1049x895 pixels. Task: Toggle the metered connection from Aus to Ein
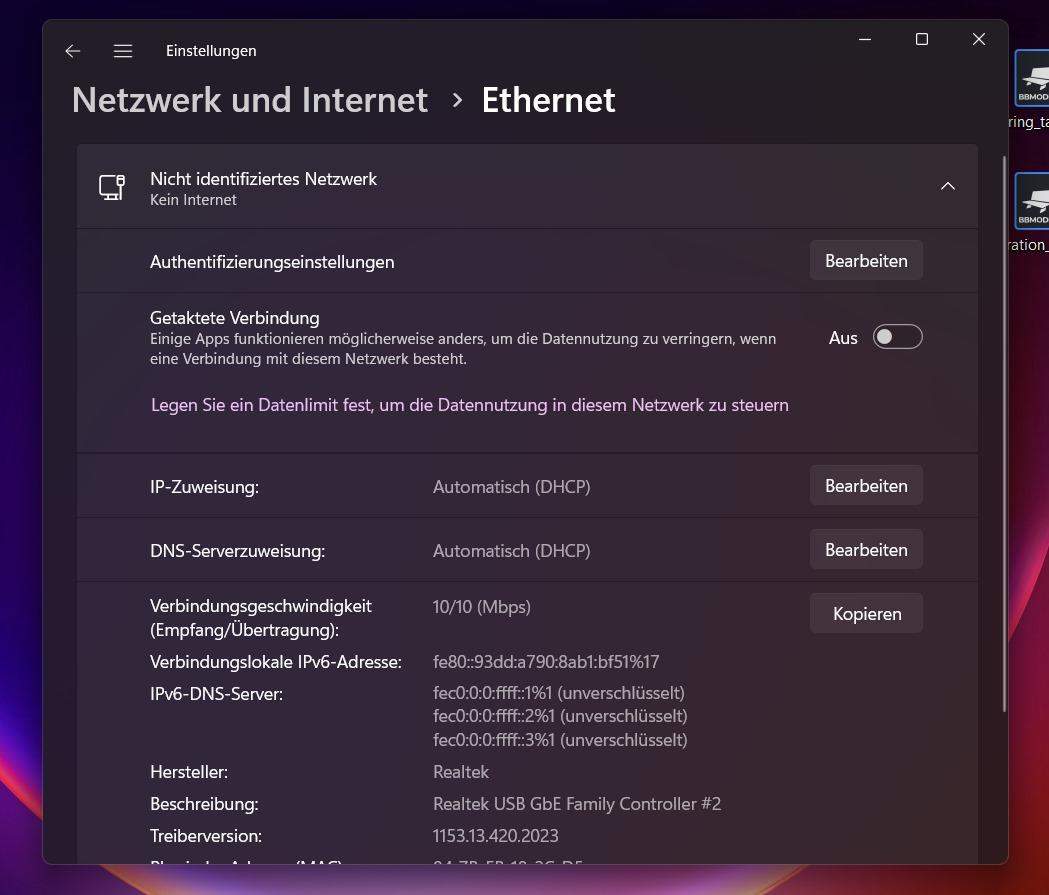[897, 337]
